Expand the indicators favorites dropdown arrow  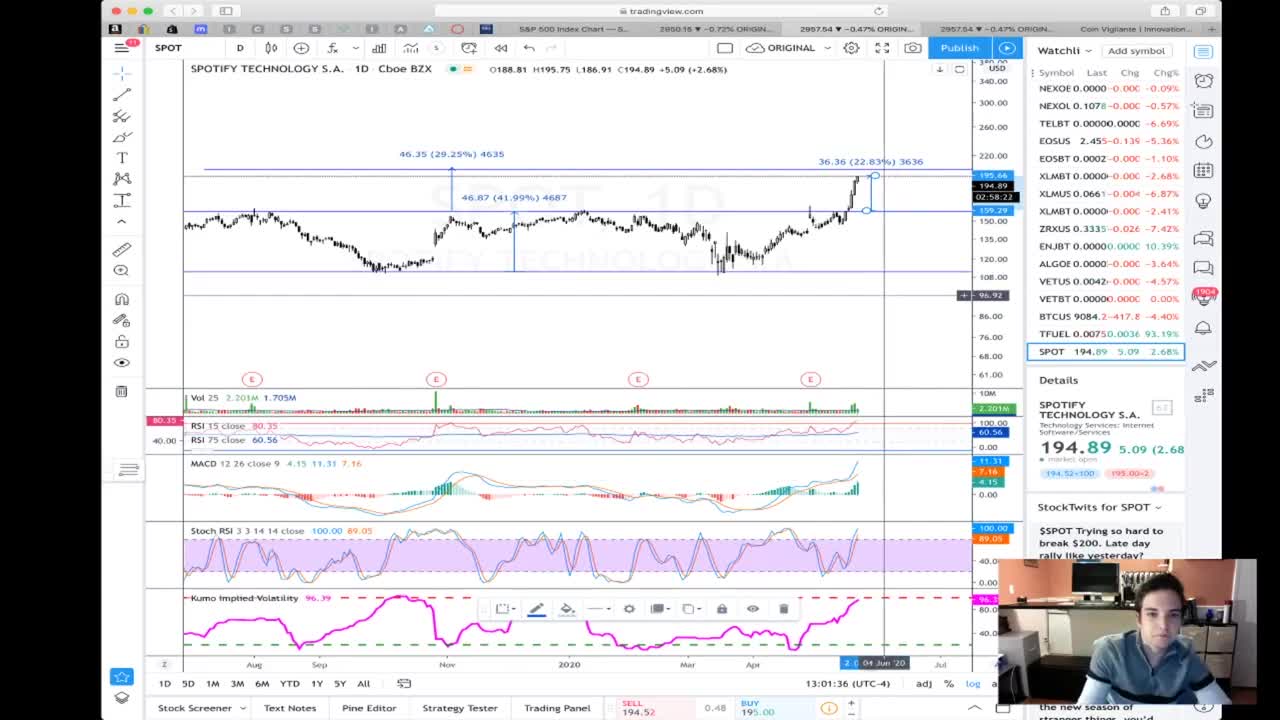tap(355, 48)
